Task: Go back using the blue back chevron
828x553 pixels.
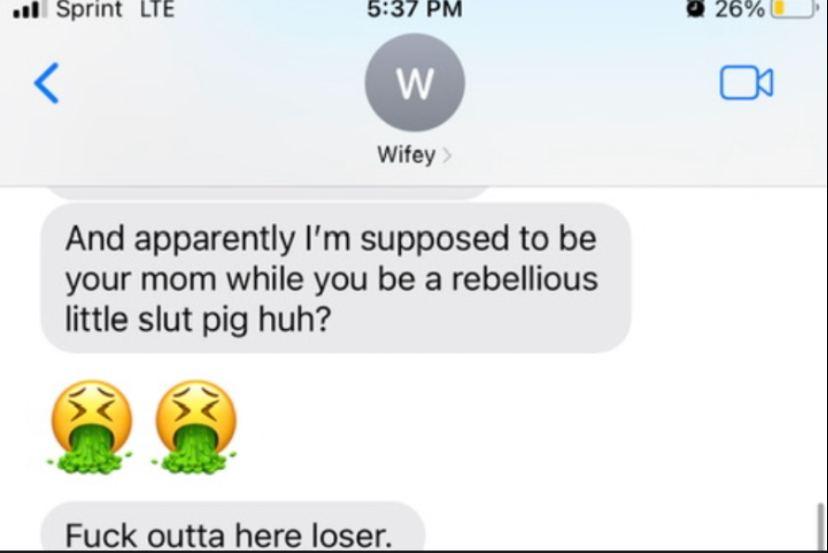Action: (46, 83)
